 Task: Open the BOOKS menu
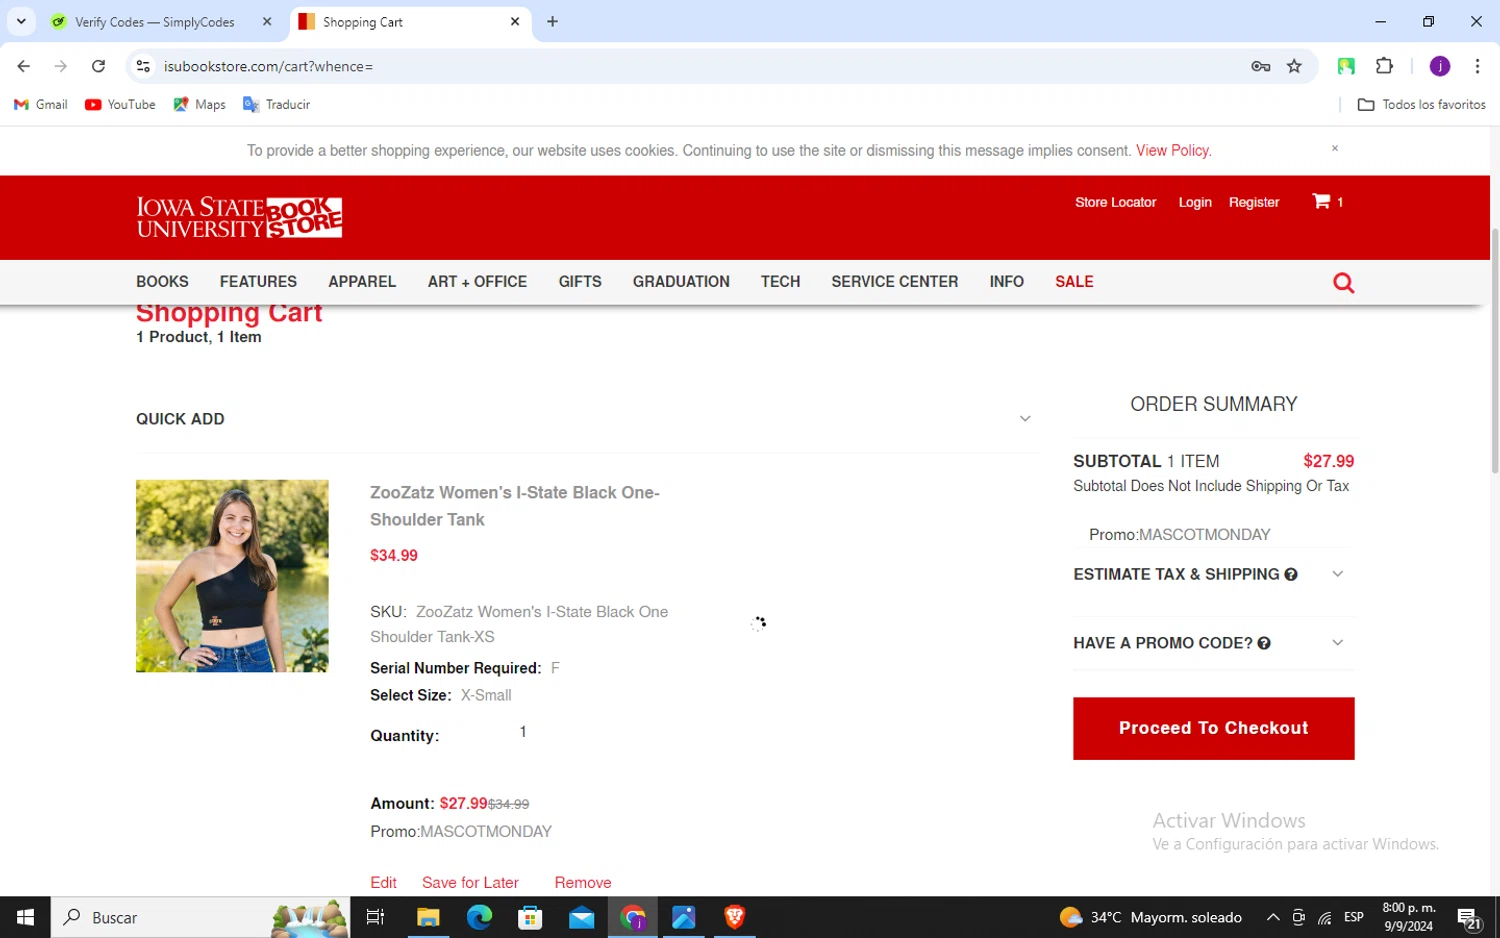pyautogui.click(x=162, y=281)
